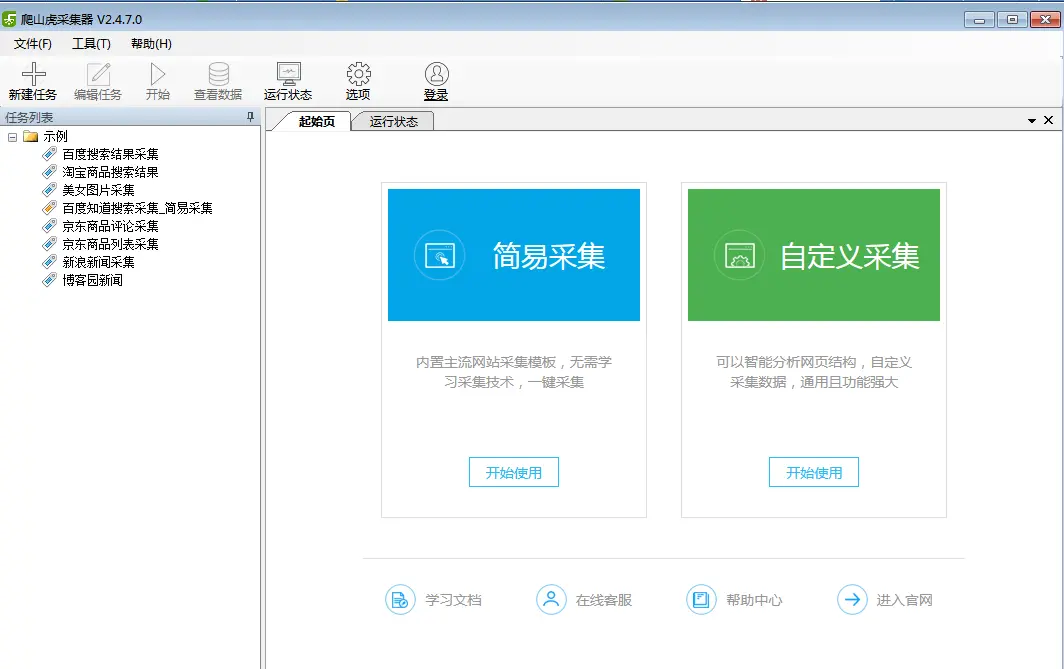Click the tag icon beside 淘宝商品搜索结果
The image size is (1064, 669).
tap(50, 172)
